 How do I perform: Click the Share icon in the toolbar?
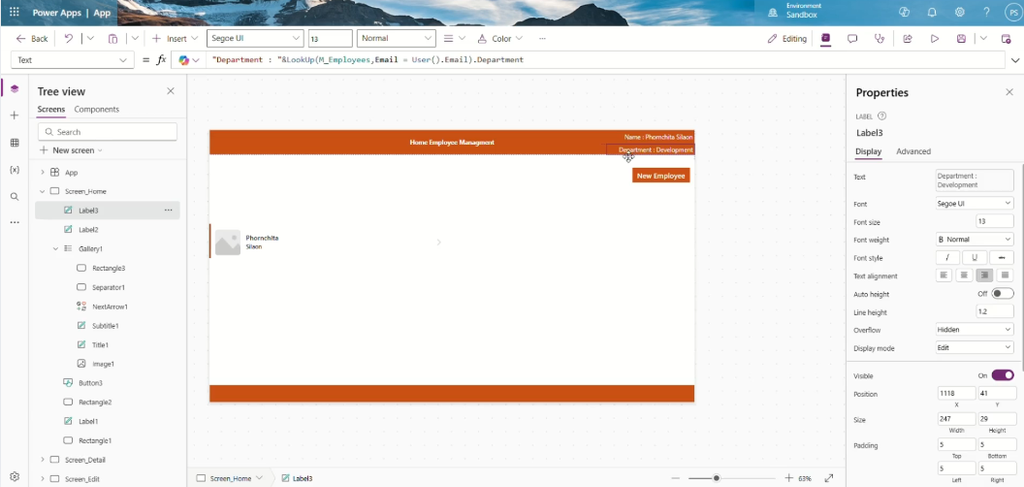coord(907,39)
